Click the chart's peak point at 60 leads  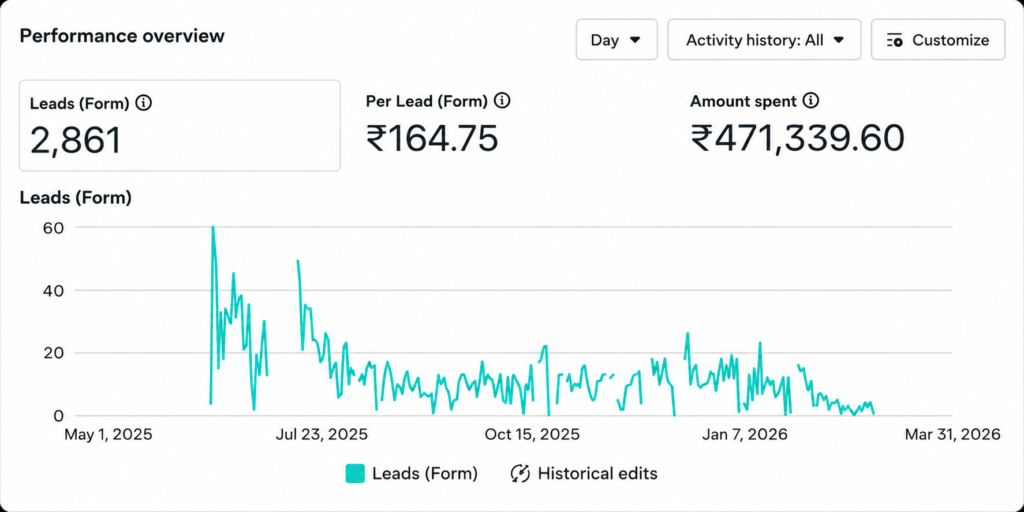pos(213,227)
